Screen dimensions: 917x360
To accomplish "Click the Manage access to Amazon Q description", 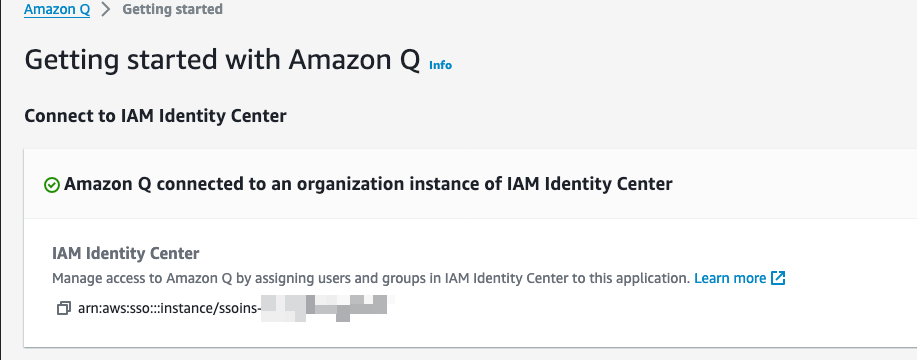I will [371, 278].
